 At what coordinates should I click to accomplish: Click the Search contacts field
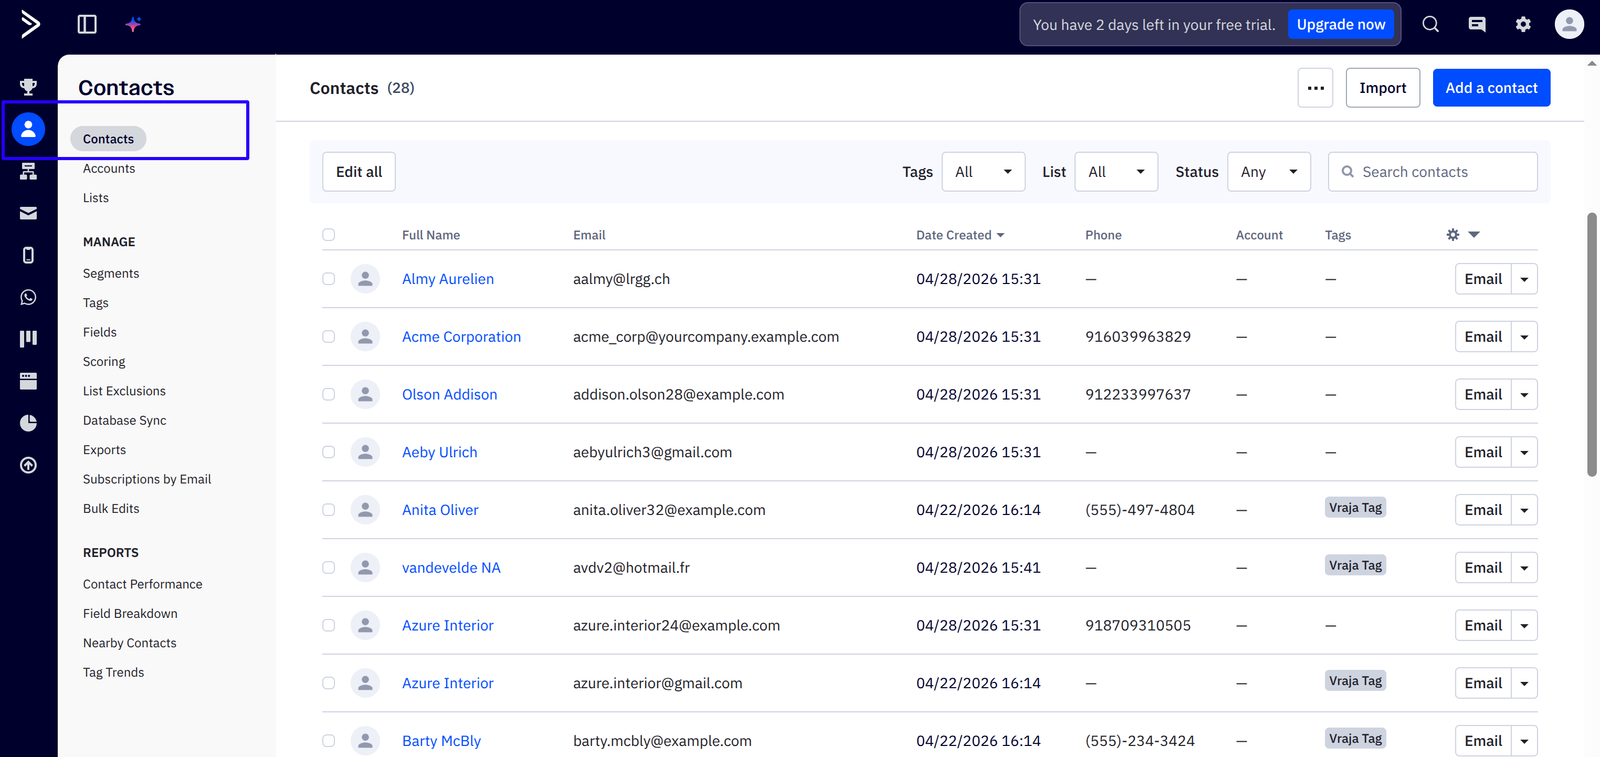click(x=1432, y=172)
